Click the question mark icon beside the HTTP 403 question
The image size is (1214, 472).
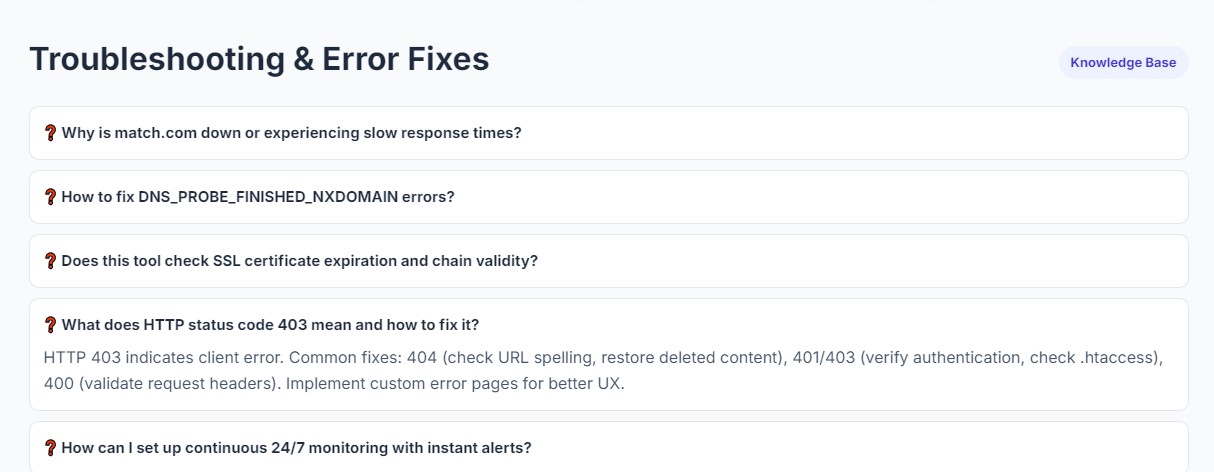[x=50, y=325]
